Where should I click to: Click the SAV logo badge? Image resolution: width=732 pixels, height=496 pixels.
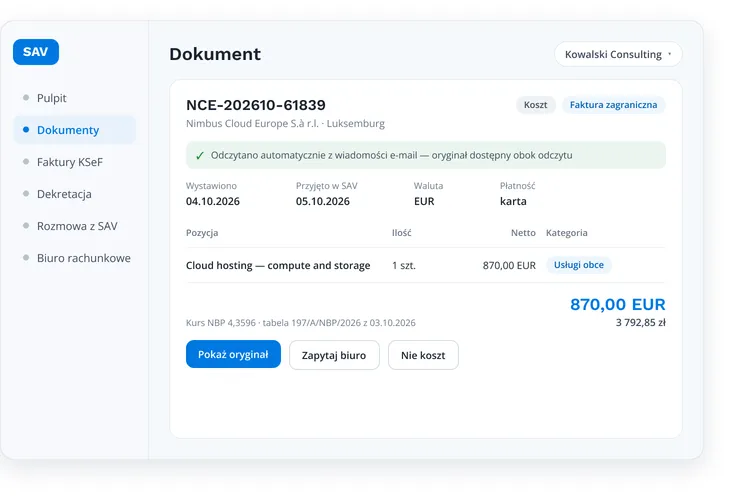36,52
